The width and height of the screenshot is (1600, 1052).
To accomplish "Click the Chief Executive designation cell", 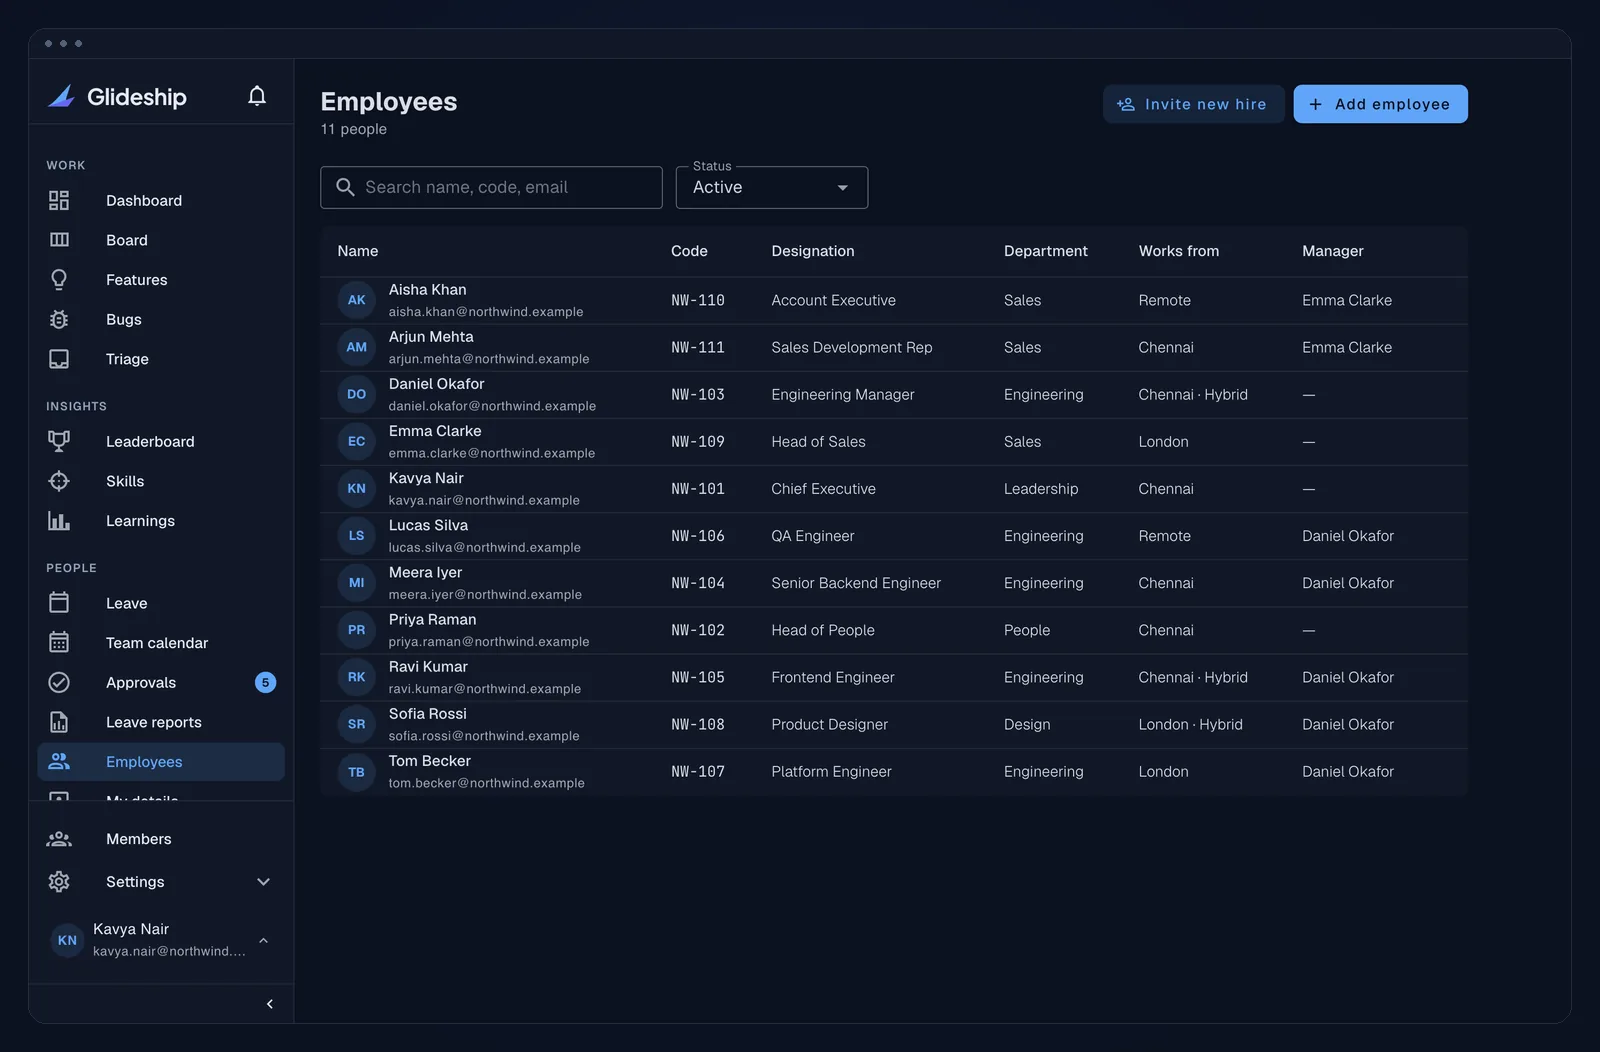I will tap(823, 489).
